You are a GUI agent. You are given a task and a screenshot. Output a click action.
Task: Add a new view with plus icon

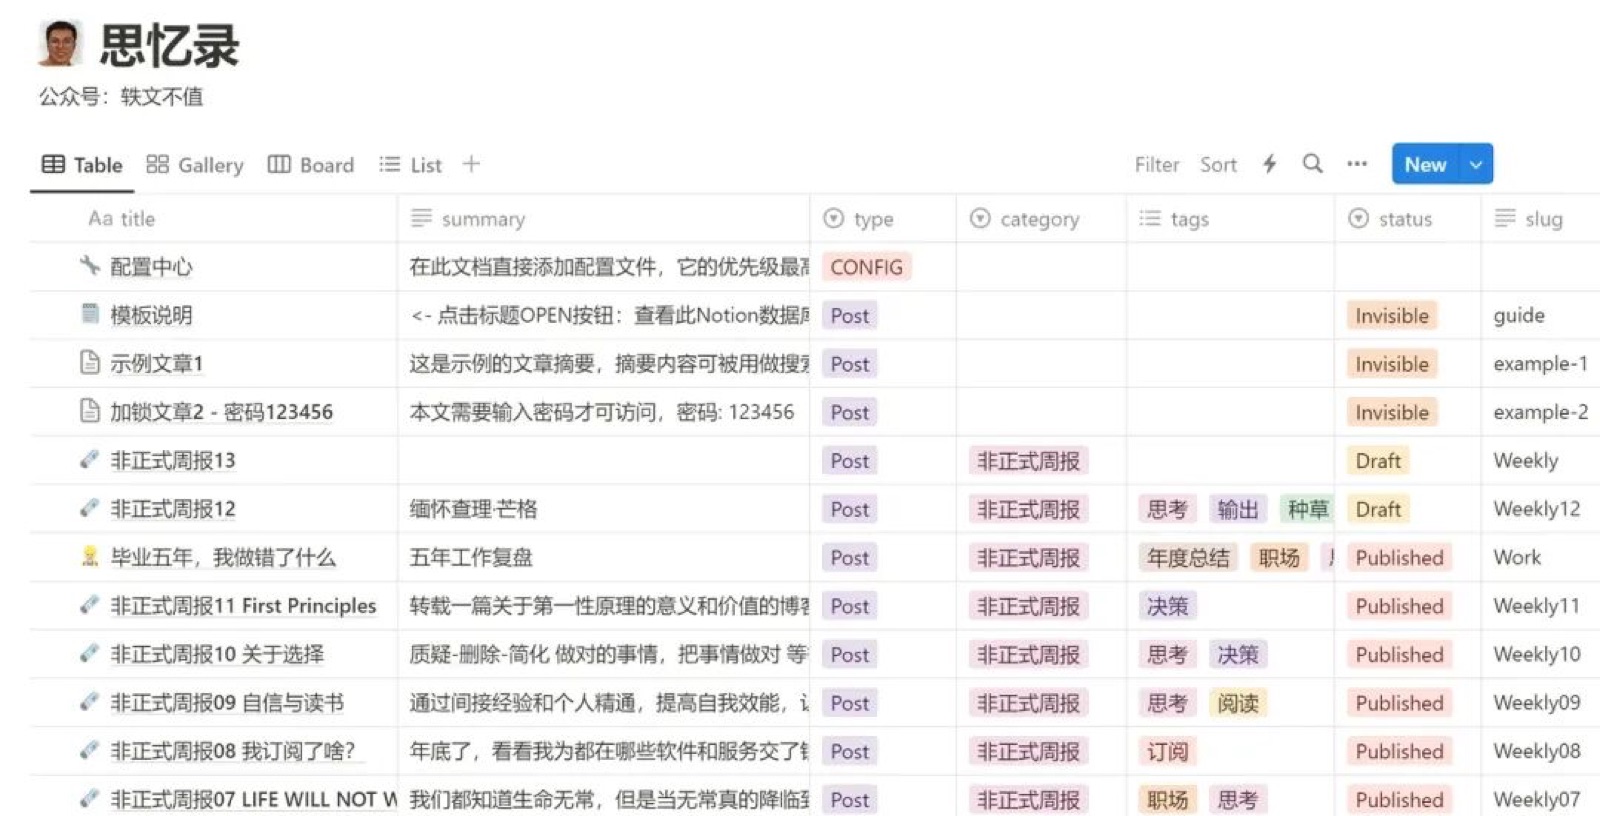(471, 164)
